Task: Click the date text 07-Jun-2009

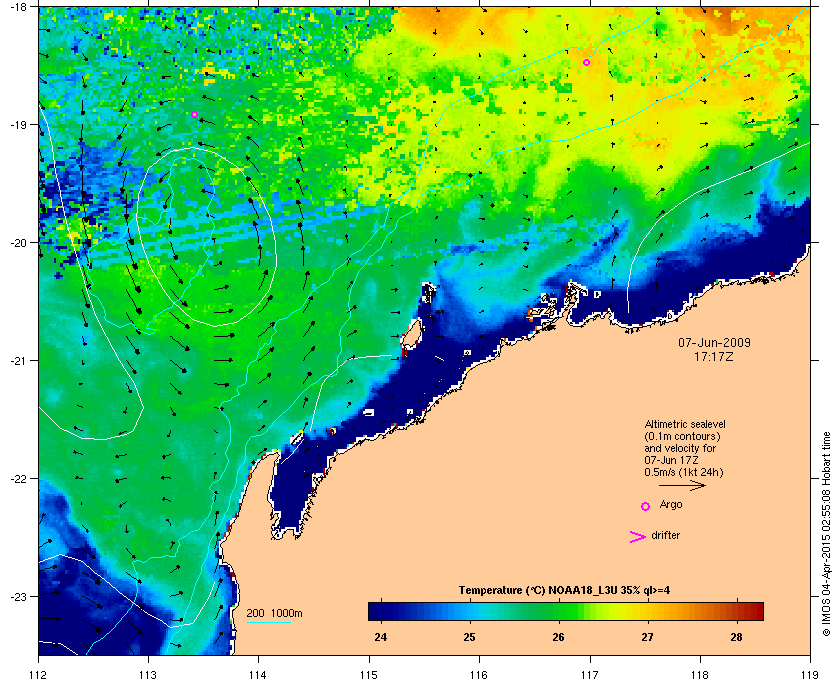Action: point(714,342)
